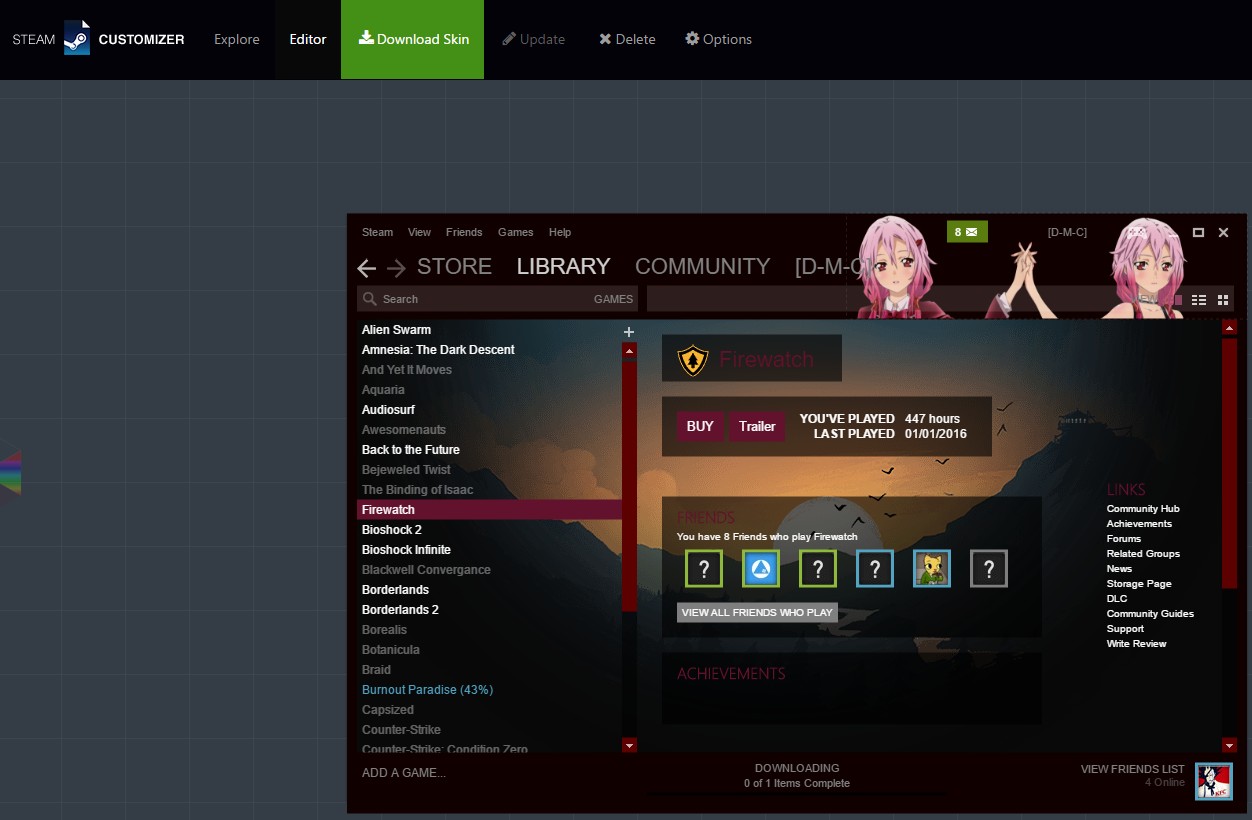Click the Steam Customizer logo icon

tap(76, 39)
